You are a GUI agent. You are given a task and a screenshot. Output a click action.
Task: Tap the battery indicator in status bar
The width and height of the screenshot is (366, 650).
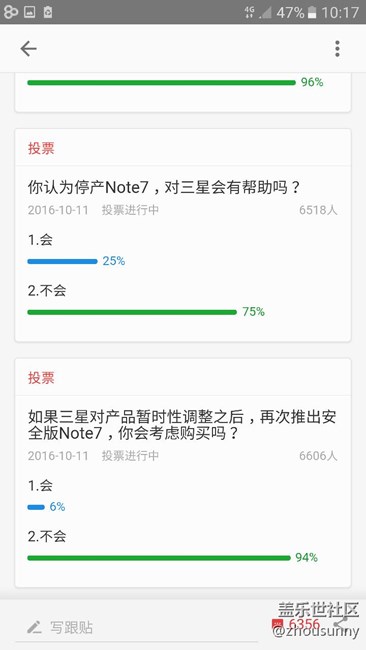(x=312, y=12)
